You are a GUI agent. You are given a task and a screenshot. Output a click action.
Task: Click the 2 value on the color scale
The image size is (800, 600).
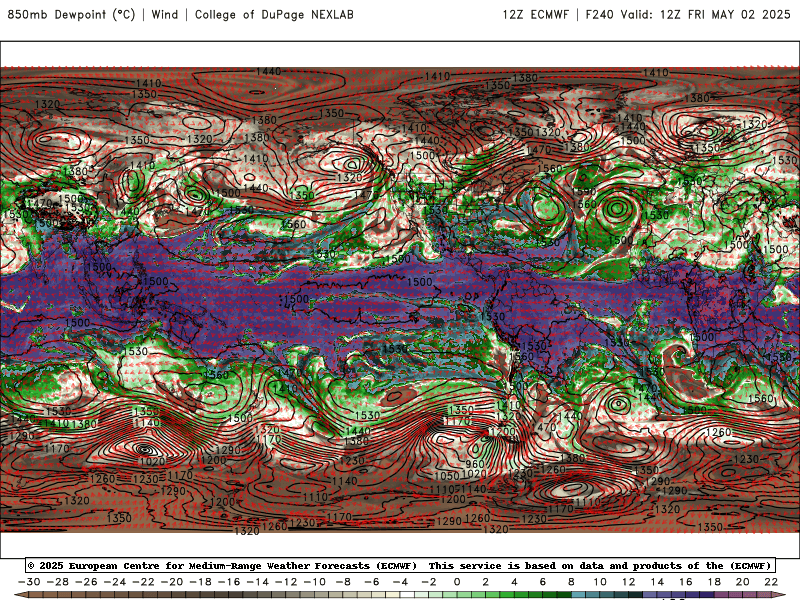pyautogui.click(x=486, y=582)
